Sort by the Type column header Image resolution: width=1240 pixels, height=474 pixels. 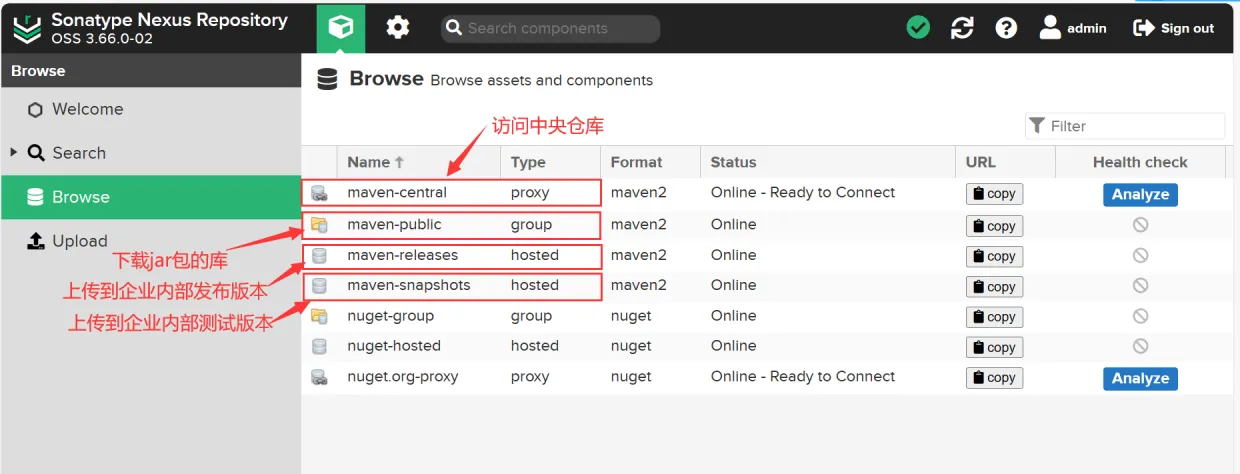[x=550, y=162]
